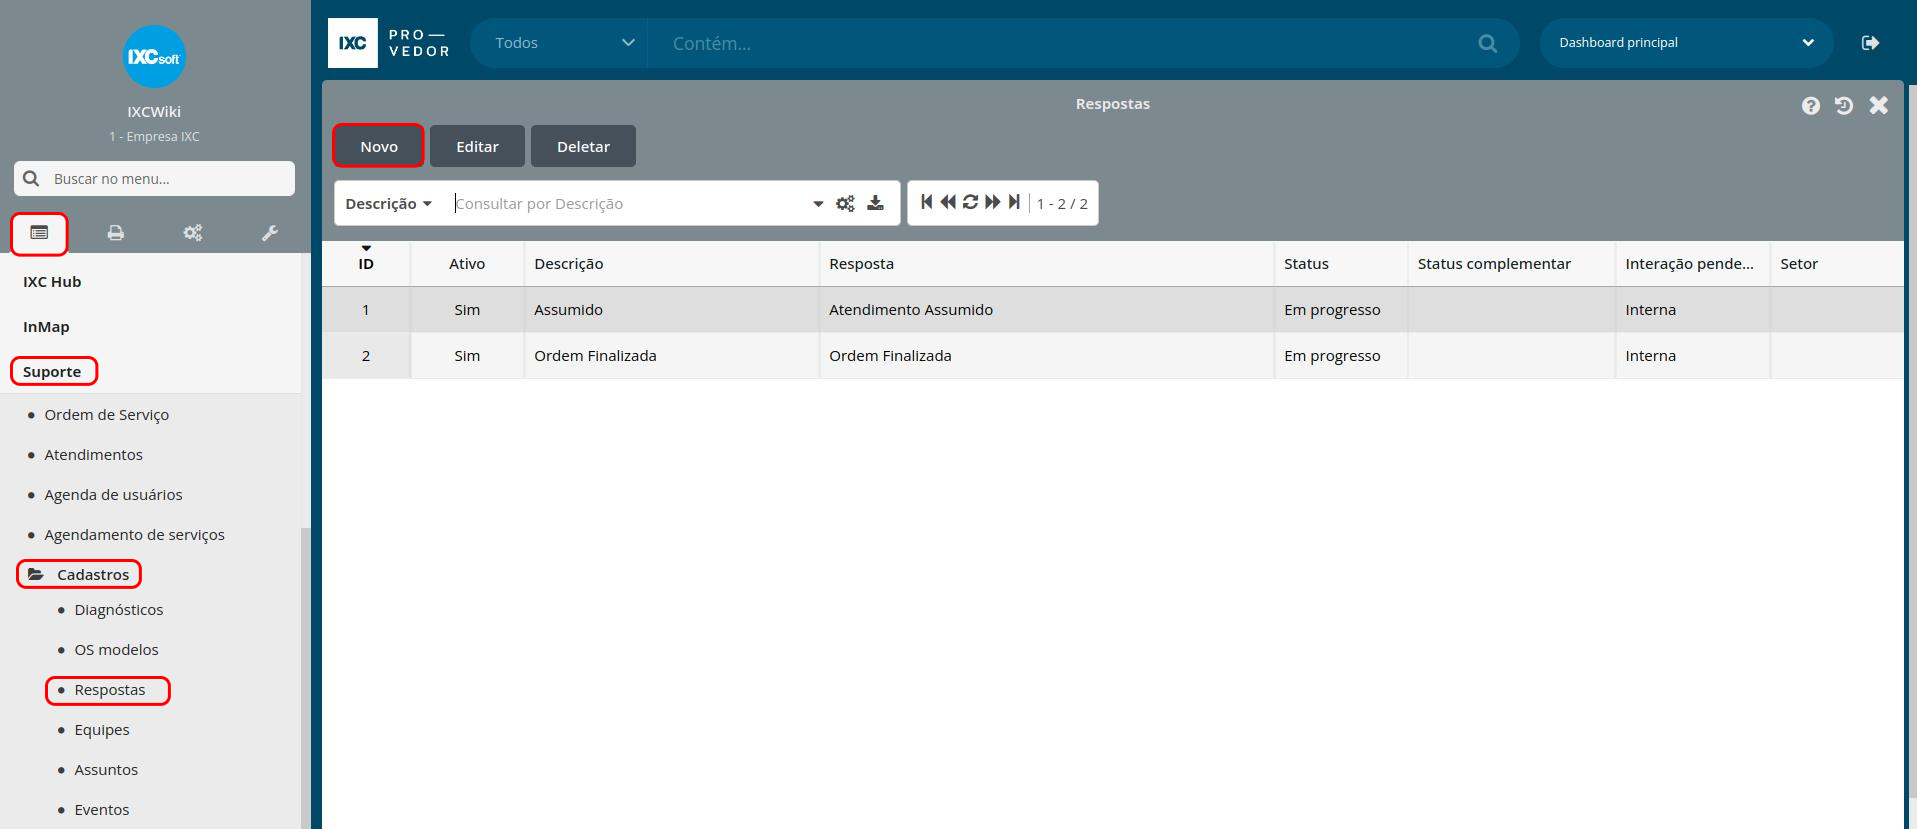Click the Editar button
Screen dimensions: 1917x829
477,146
